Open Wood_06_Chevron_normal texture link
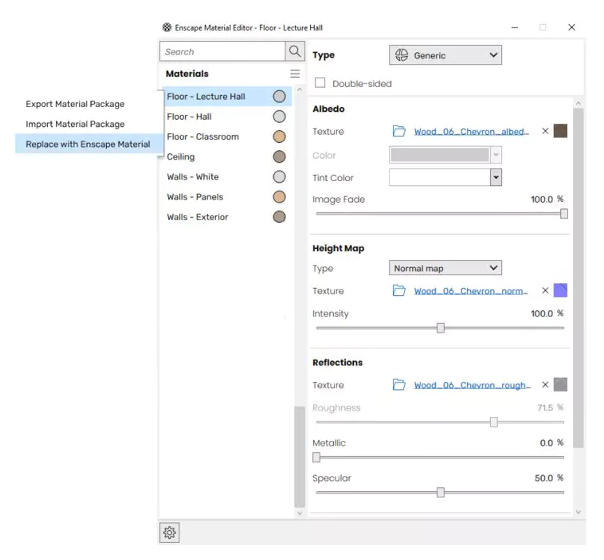Screen dimensions: 604x560 click(471, 291)
